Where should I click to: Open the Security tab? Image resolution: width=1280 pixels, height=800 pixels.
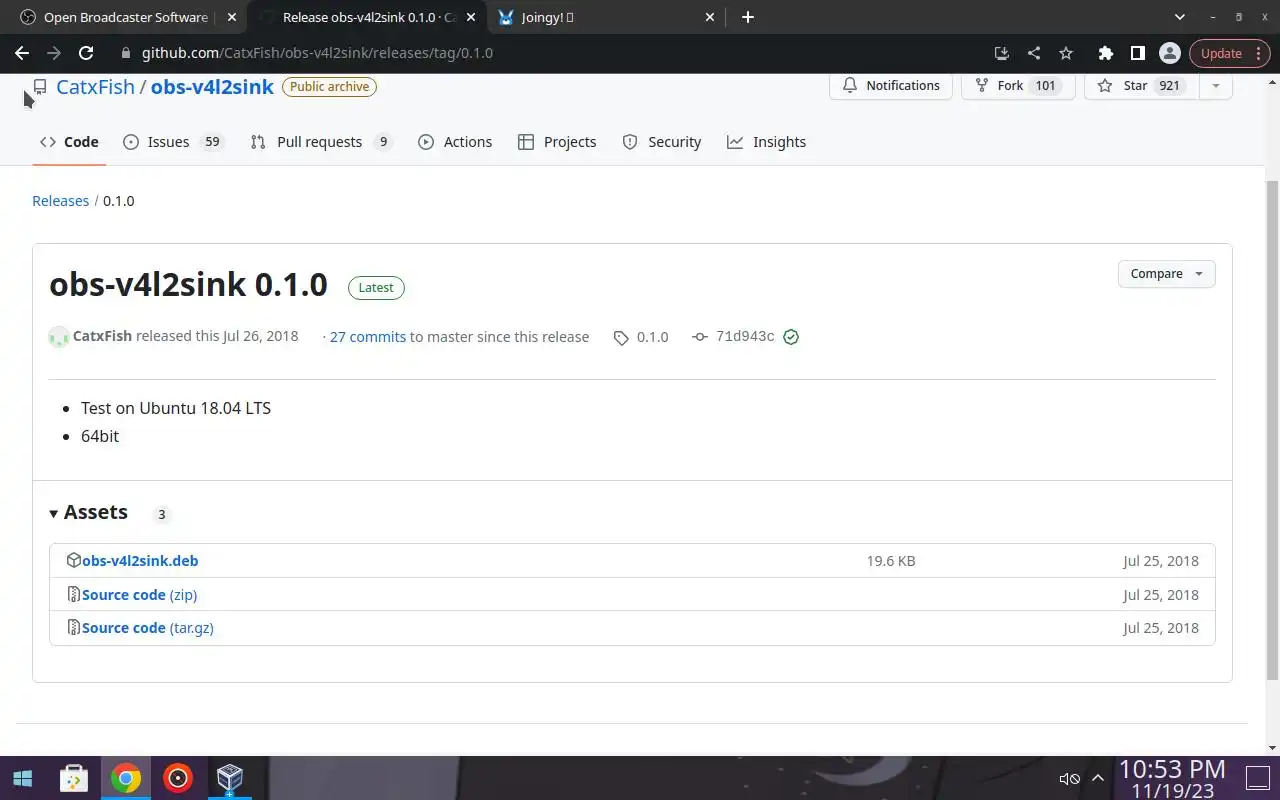coord(662,142)
